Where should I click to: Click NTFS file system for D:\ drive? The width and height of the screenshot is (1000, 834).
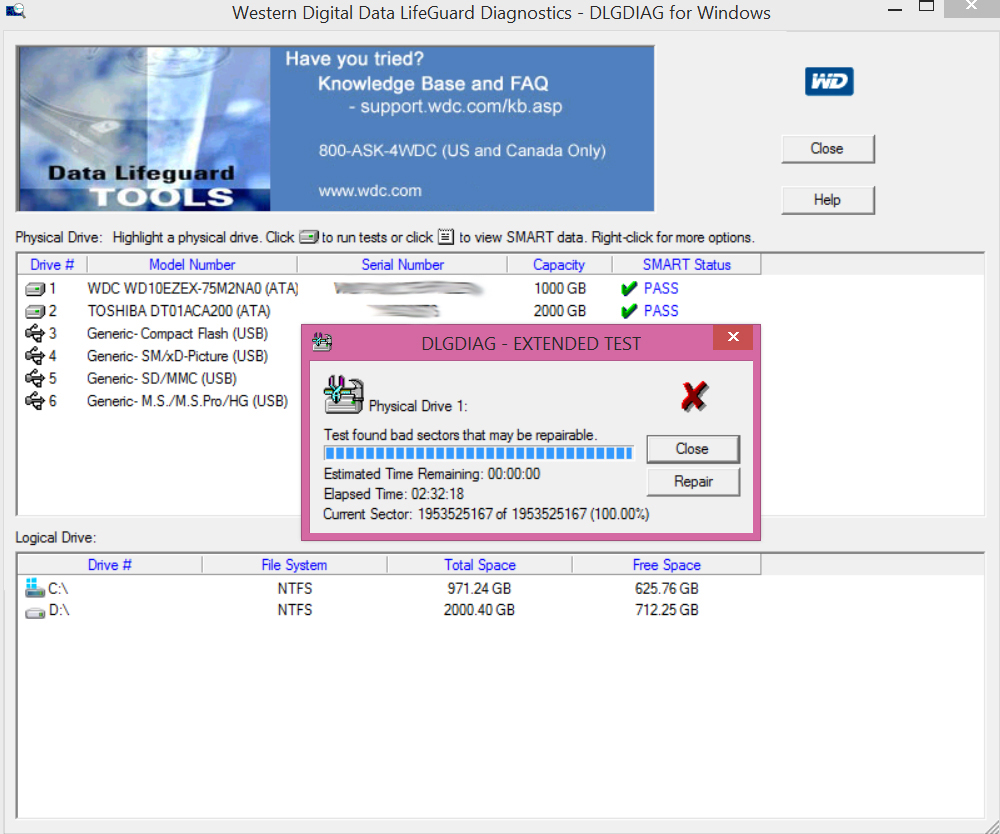tap(295, 610)
